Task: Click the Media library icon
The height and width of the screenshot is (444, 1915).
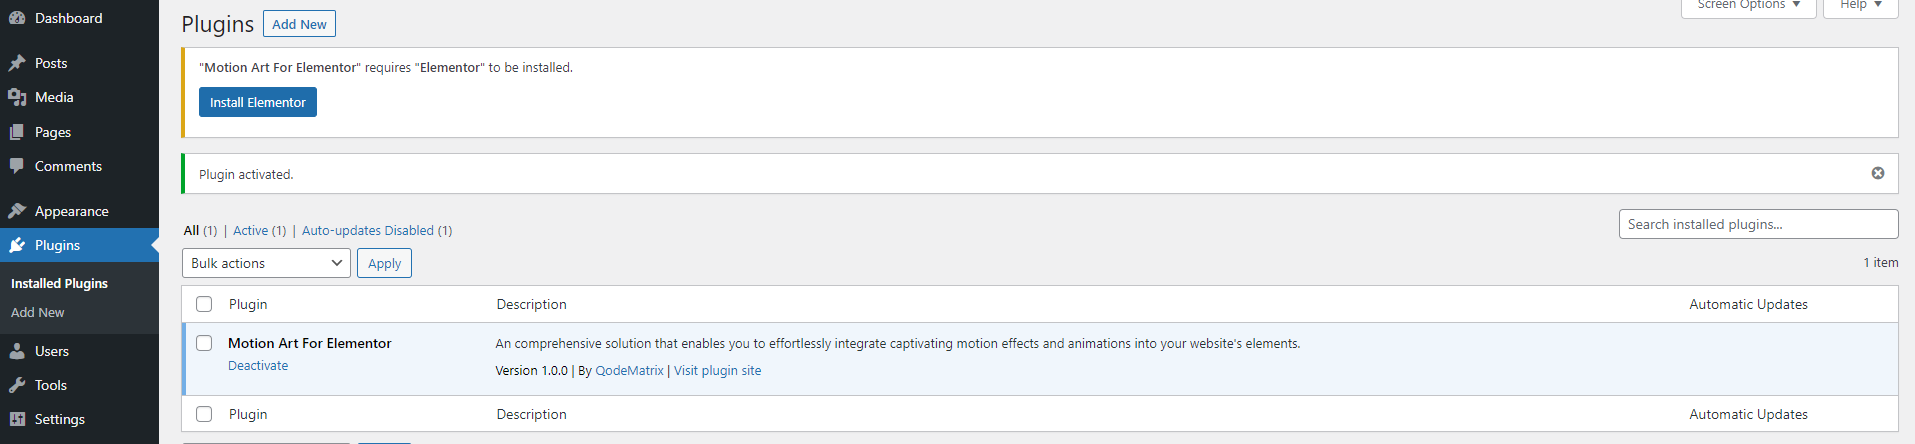Action: (17, 97)
